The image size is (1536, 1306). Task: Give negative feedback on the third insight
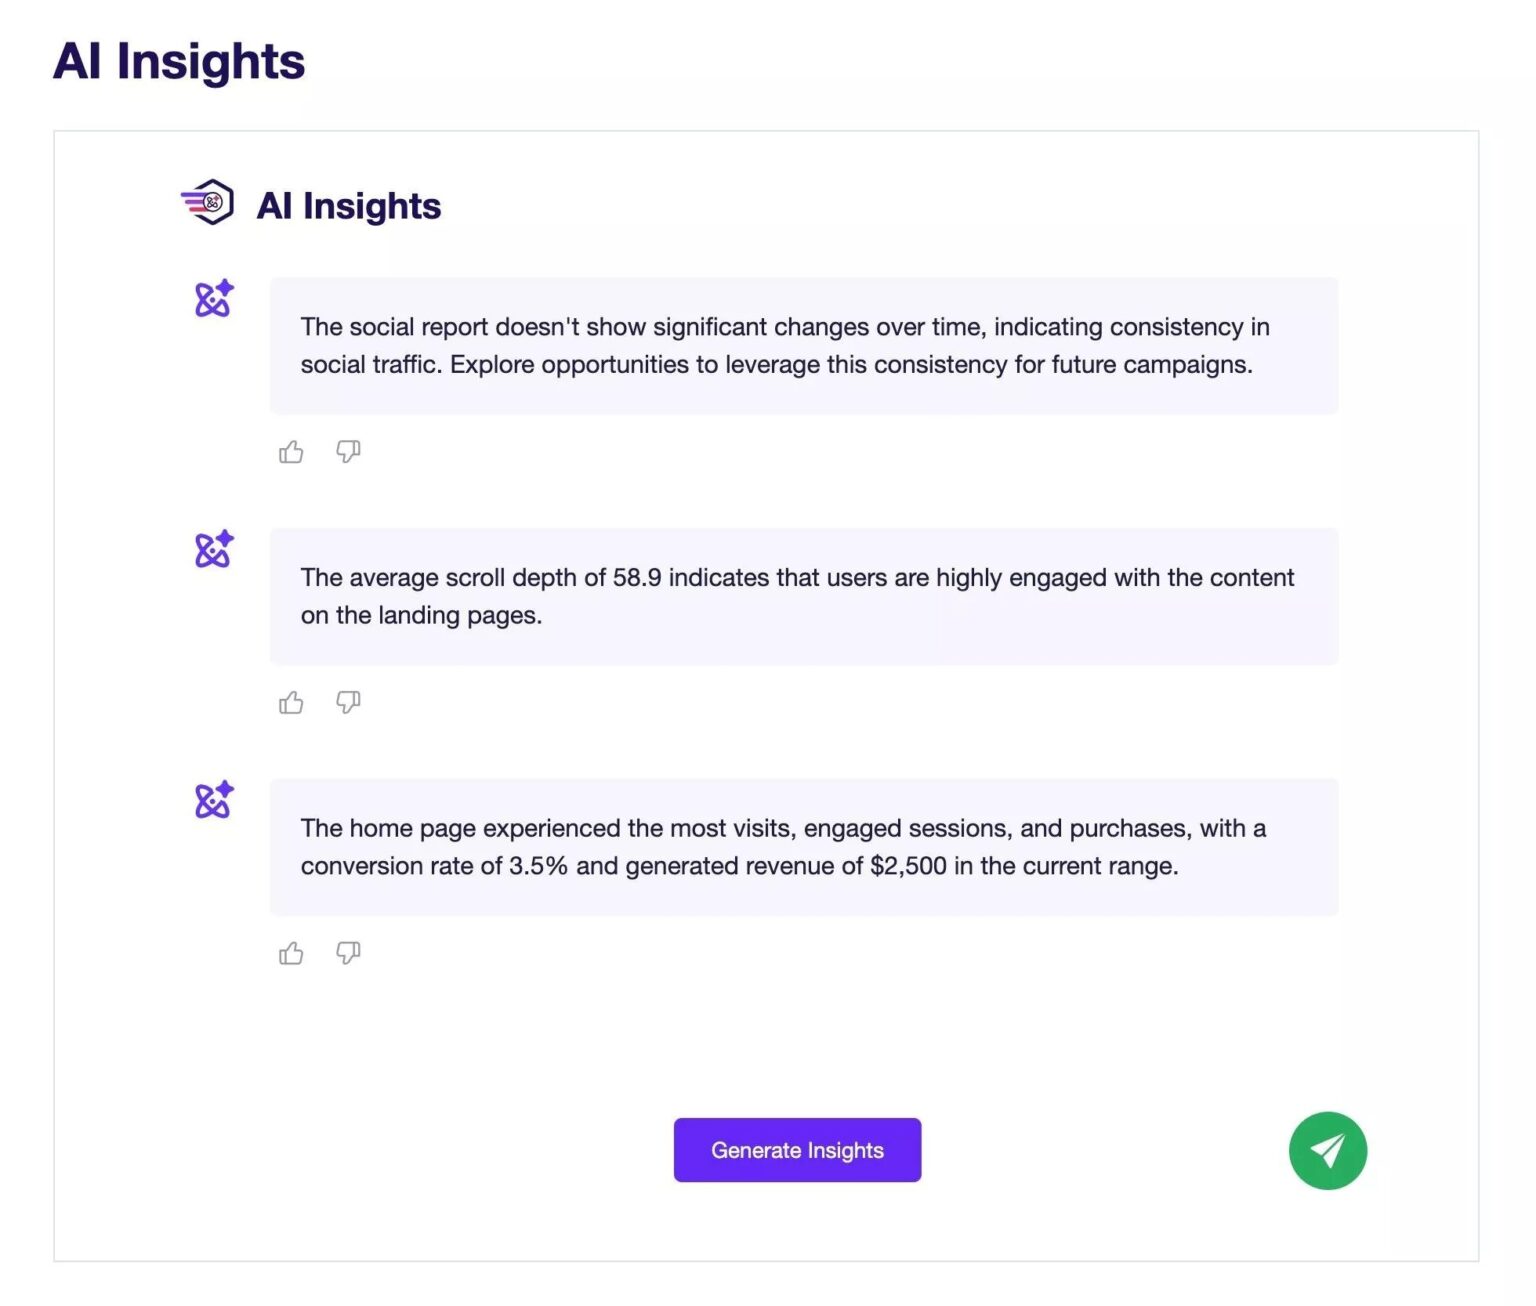[348, 954]
